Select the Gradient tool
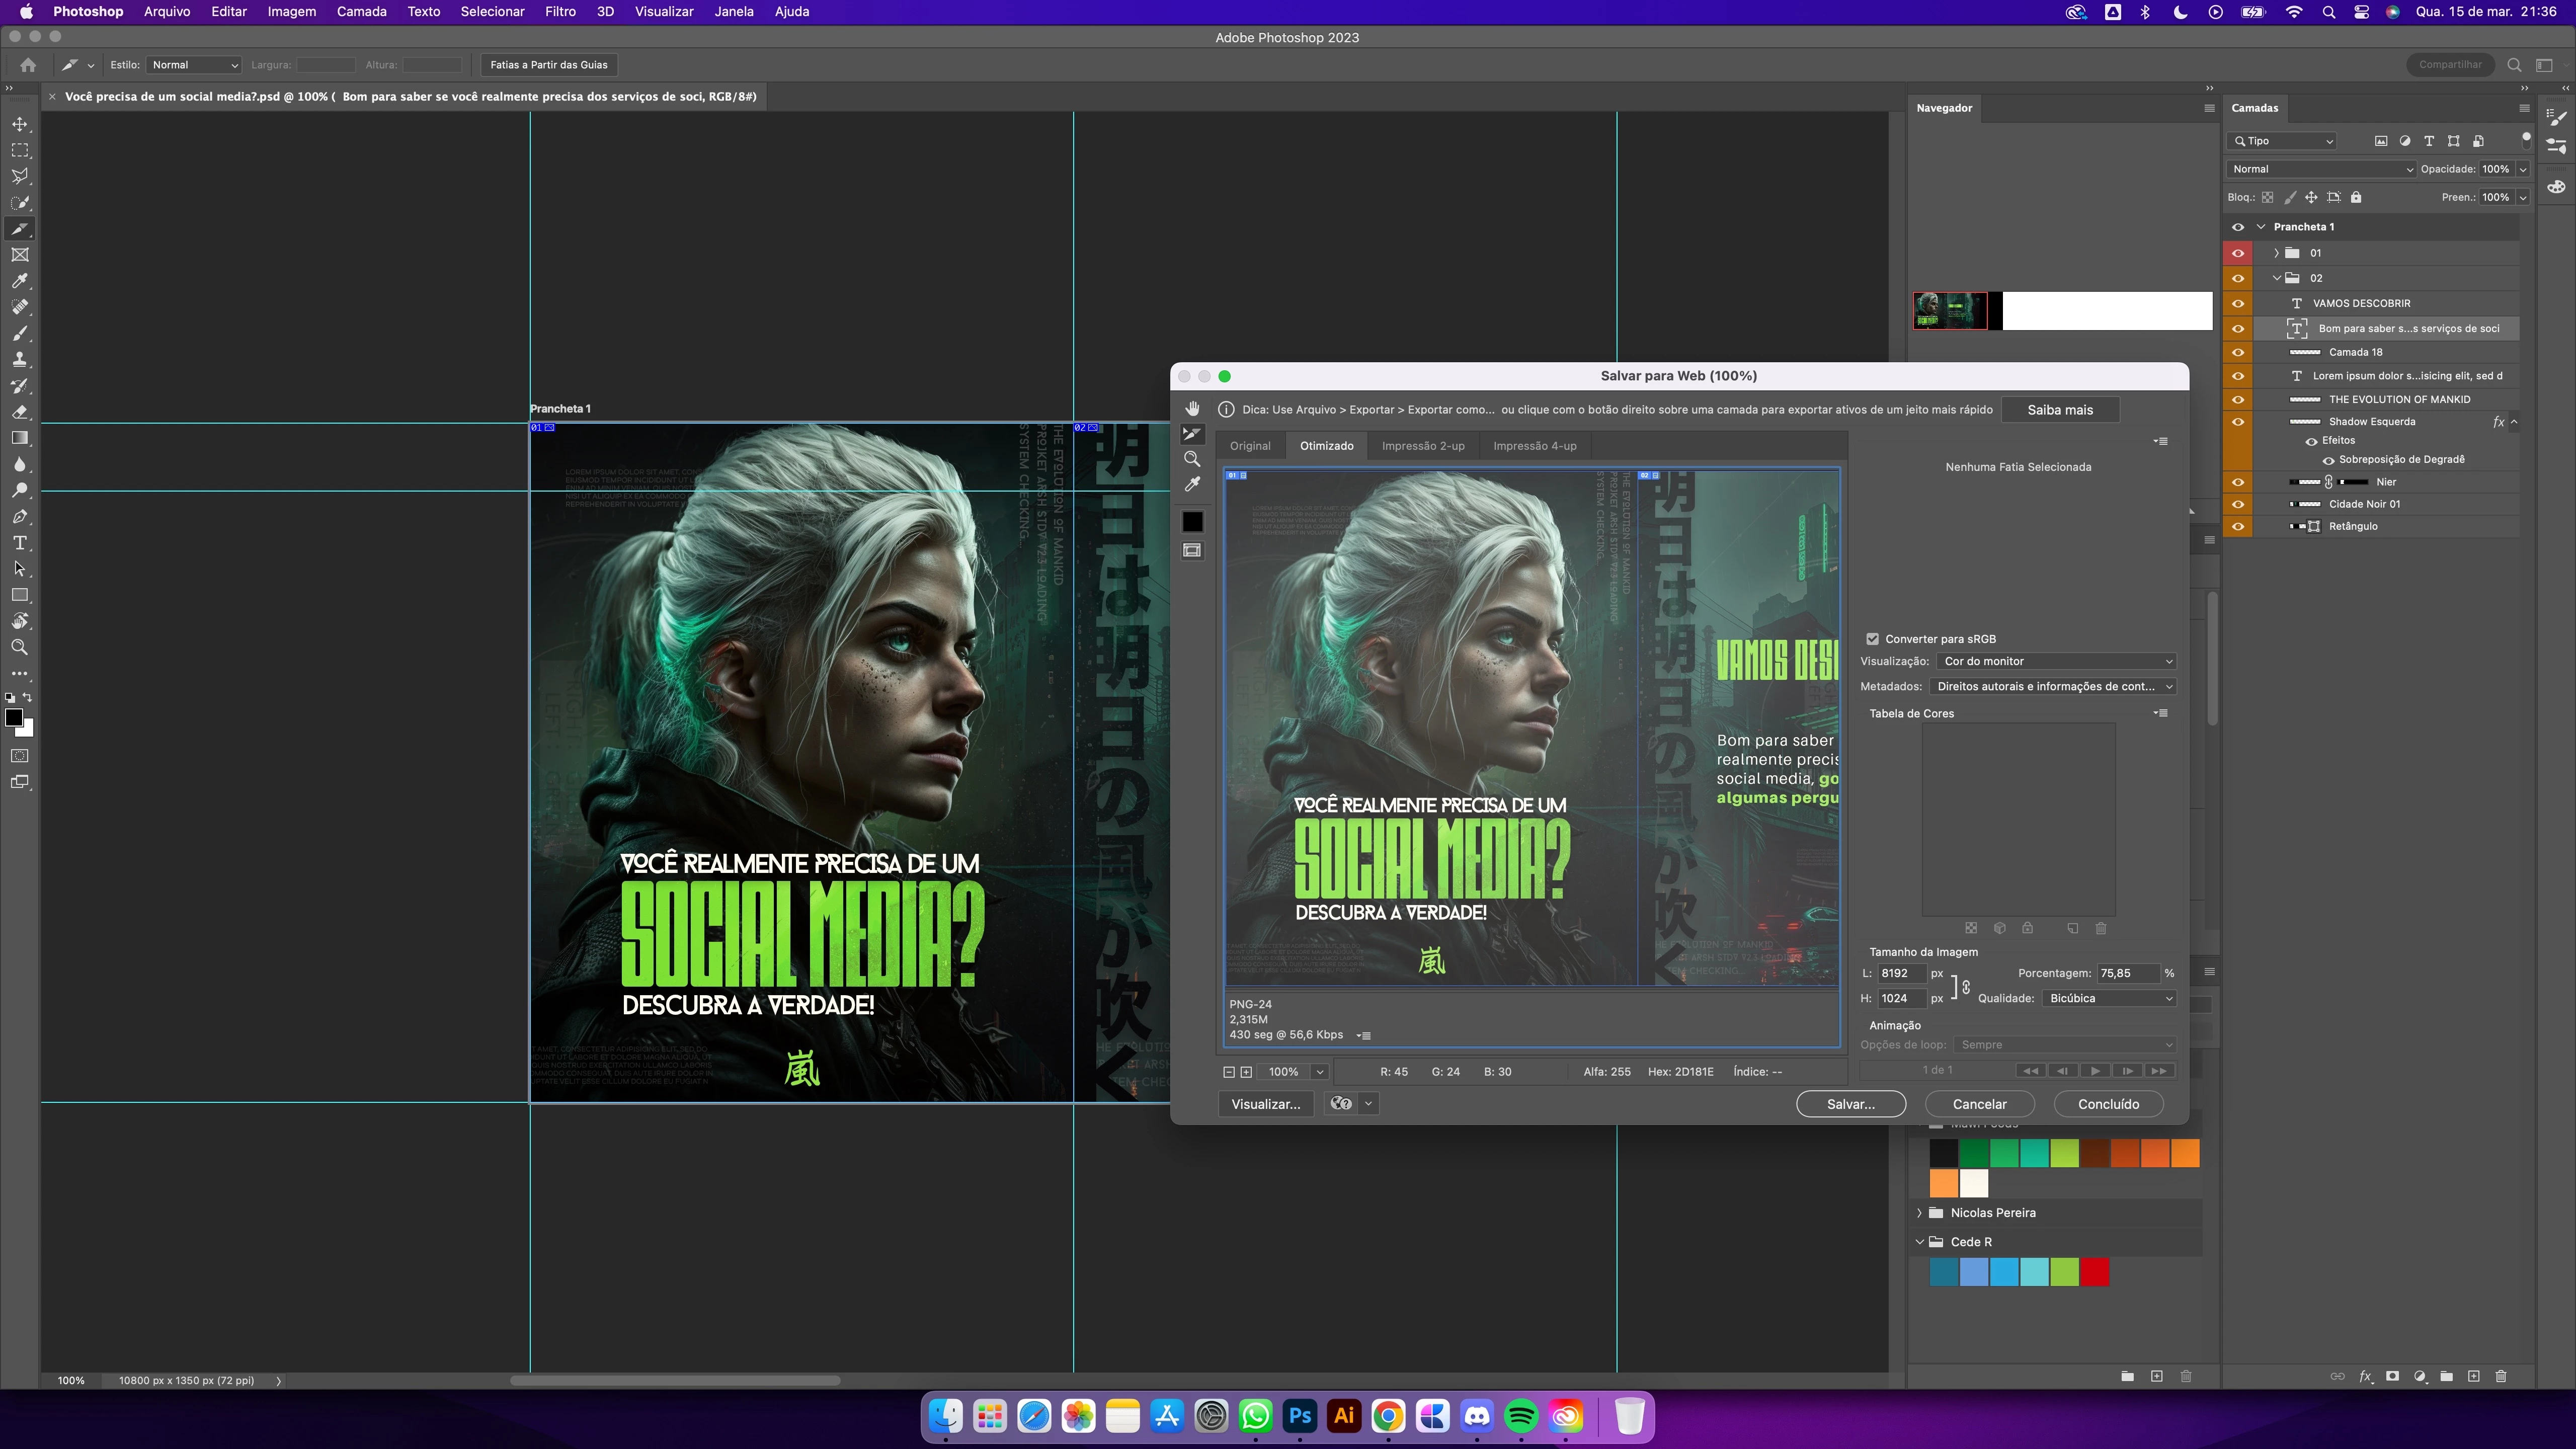This screenshot has height=1449, width=2576. (x=20, y=438)
